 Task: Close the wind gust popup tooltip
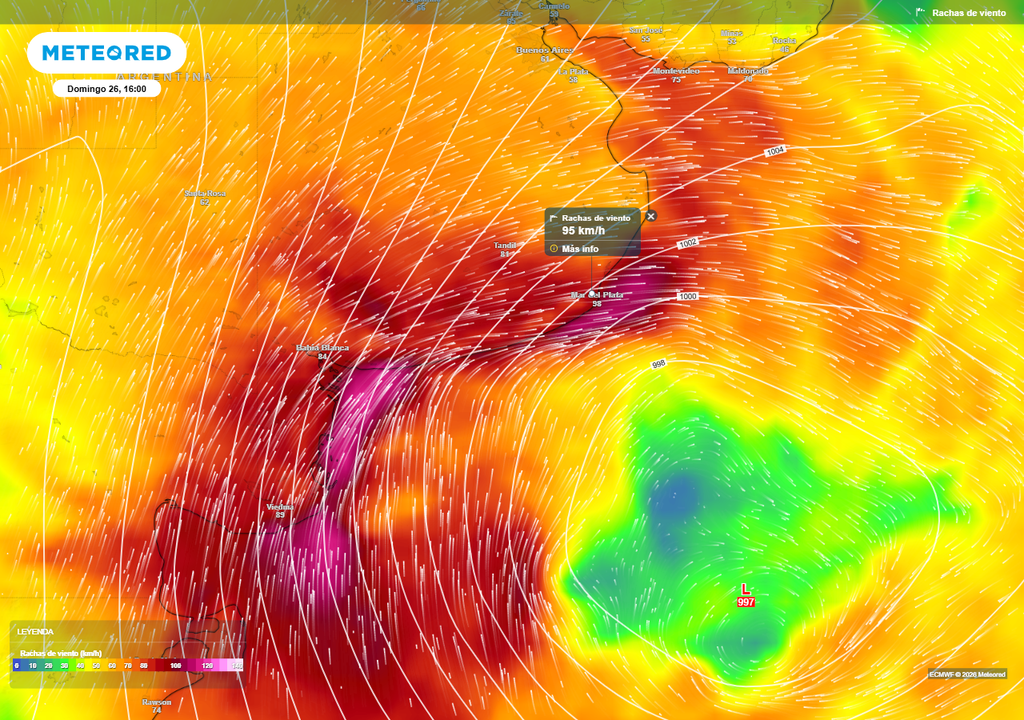click(x=650, y=216)
